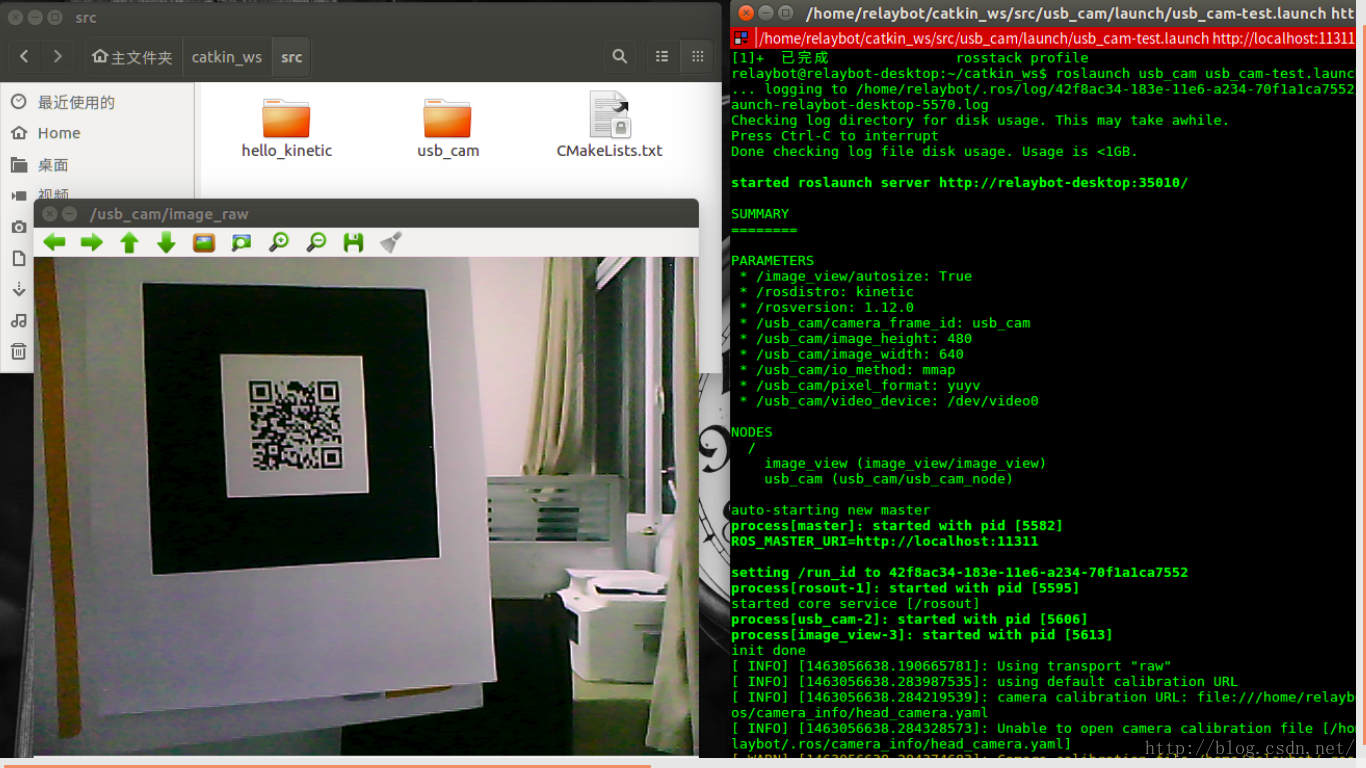Open the Music sidebar icon
Viewport: 1366px width, 768px height.
(x=18, y=320)
